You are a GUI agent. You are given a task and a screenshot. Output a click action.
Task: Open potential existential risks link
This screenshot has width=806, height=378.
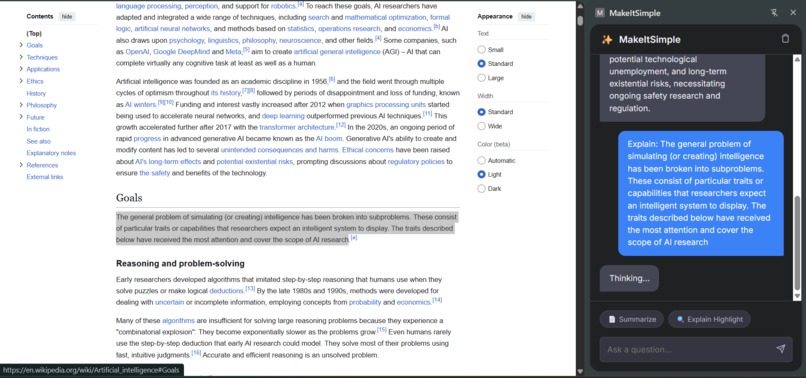pos(254,162)
